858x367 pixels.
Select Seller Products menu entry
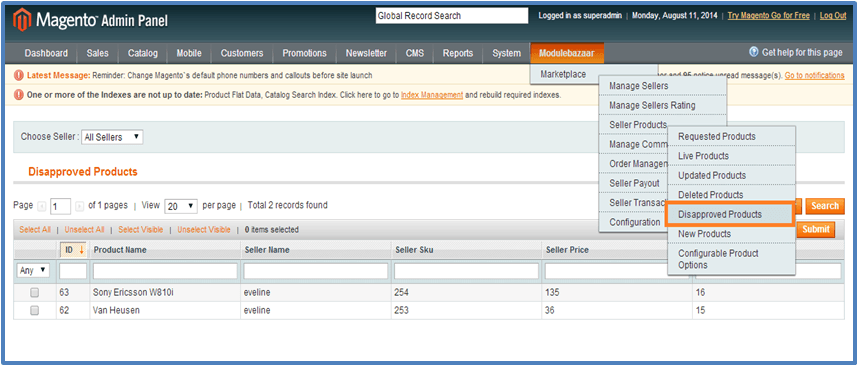pyautogui.click(x=638, y=125)
